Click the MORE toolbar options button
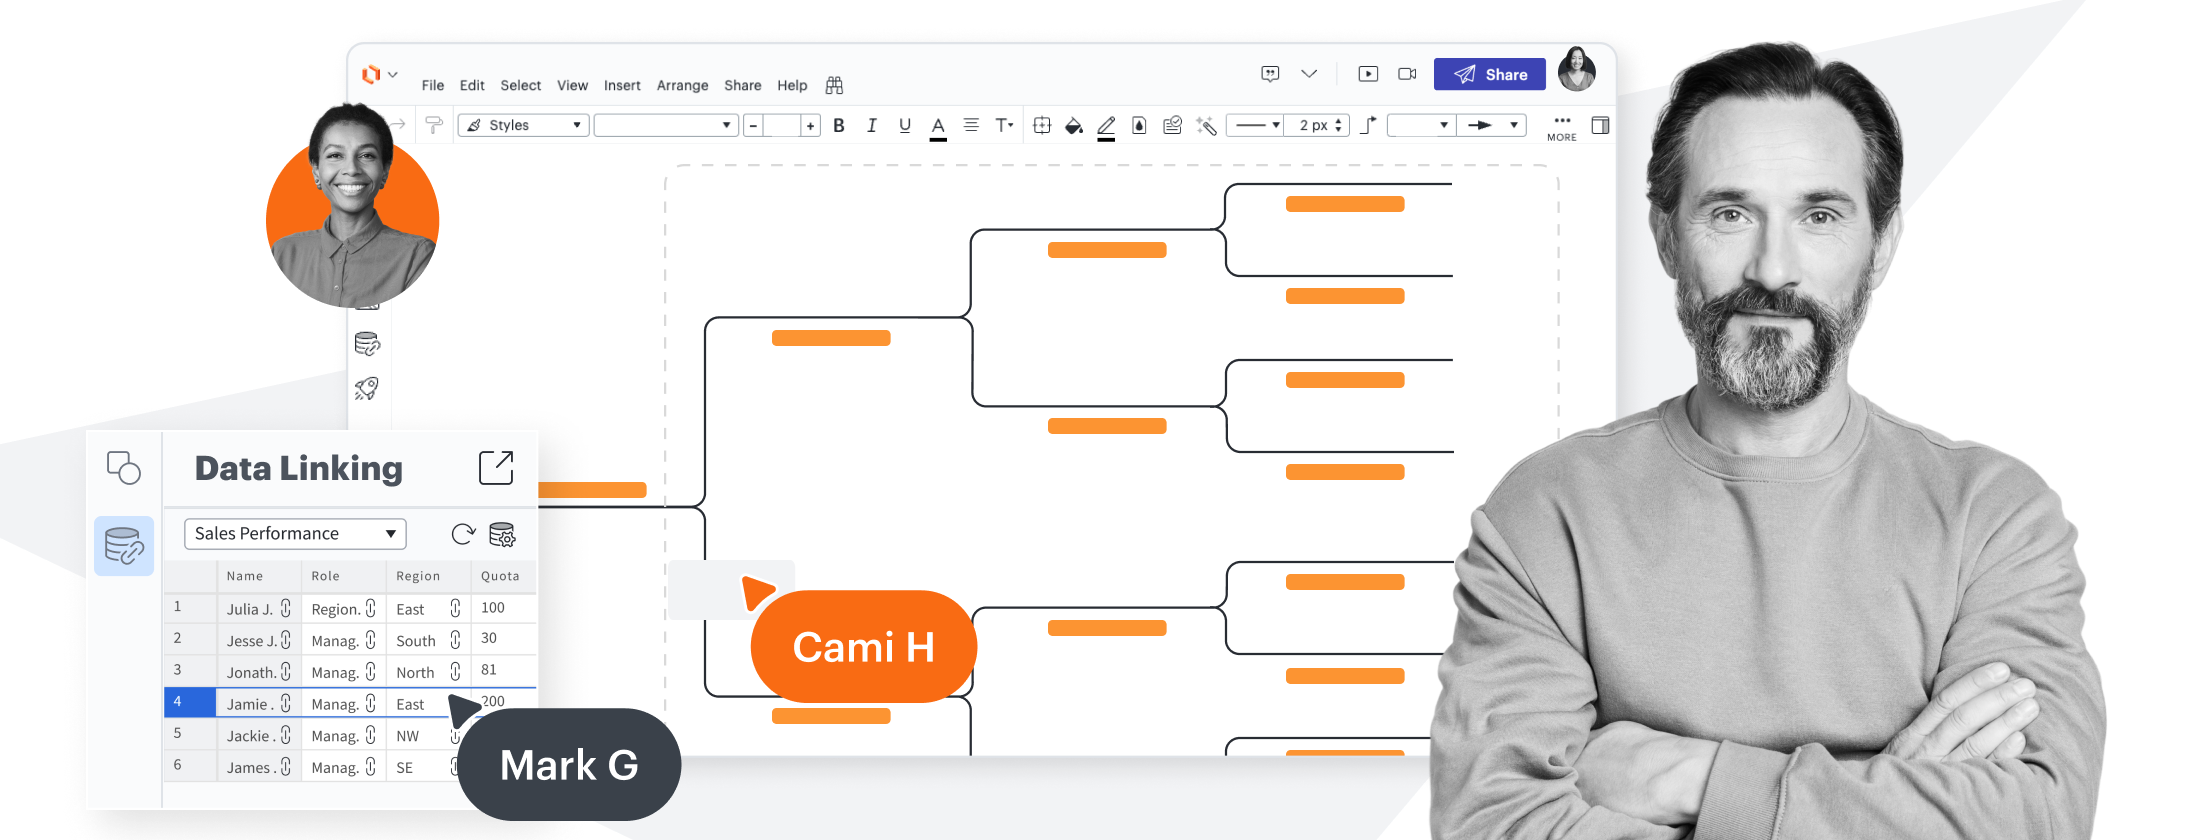The image size is (2200, 840). coord(1561,127)
